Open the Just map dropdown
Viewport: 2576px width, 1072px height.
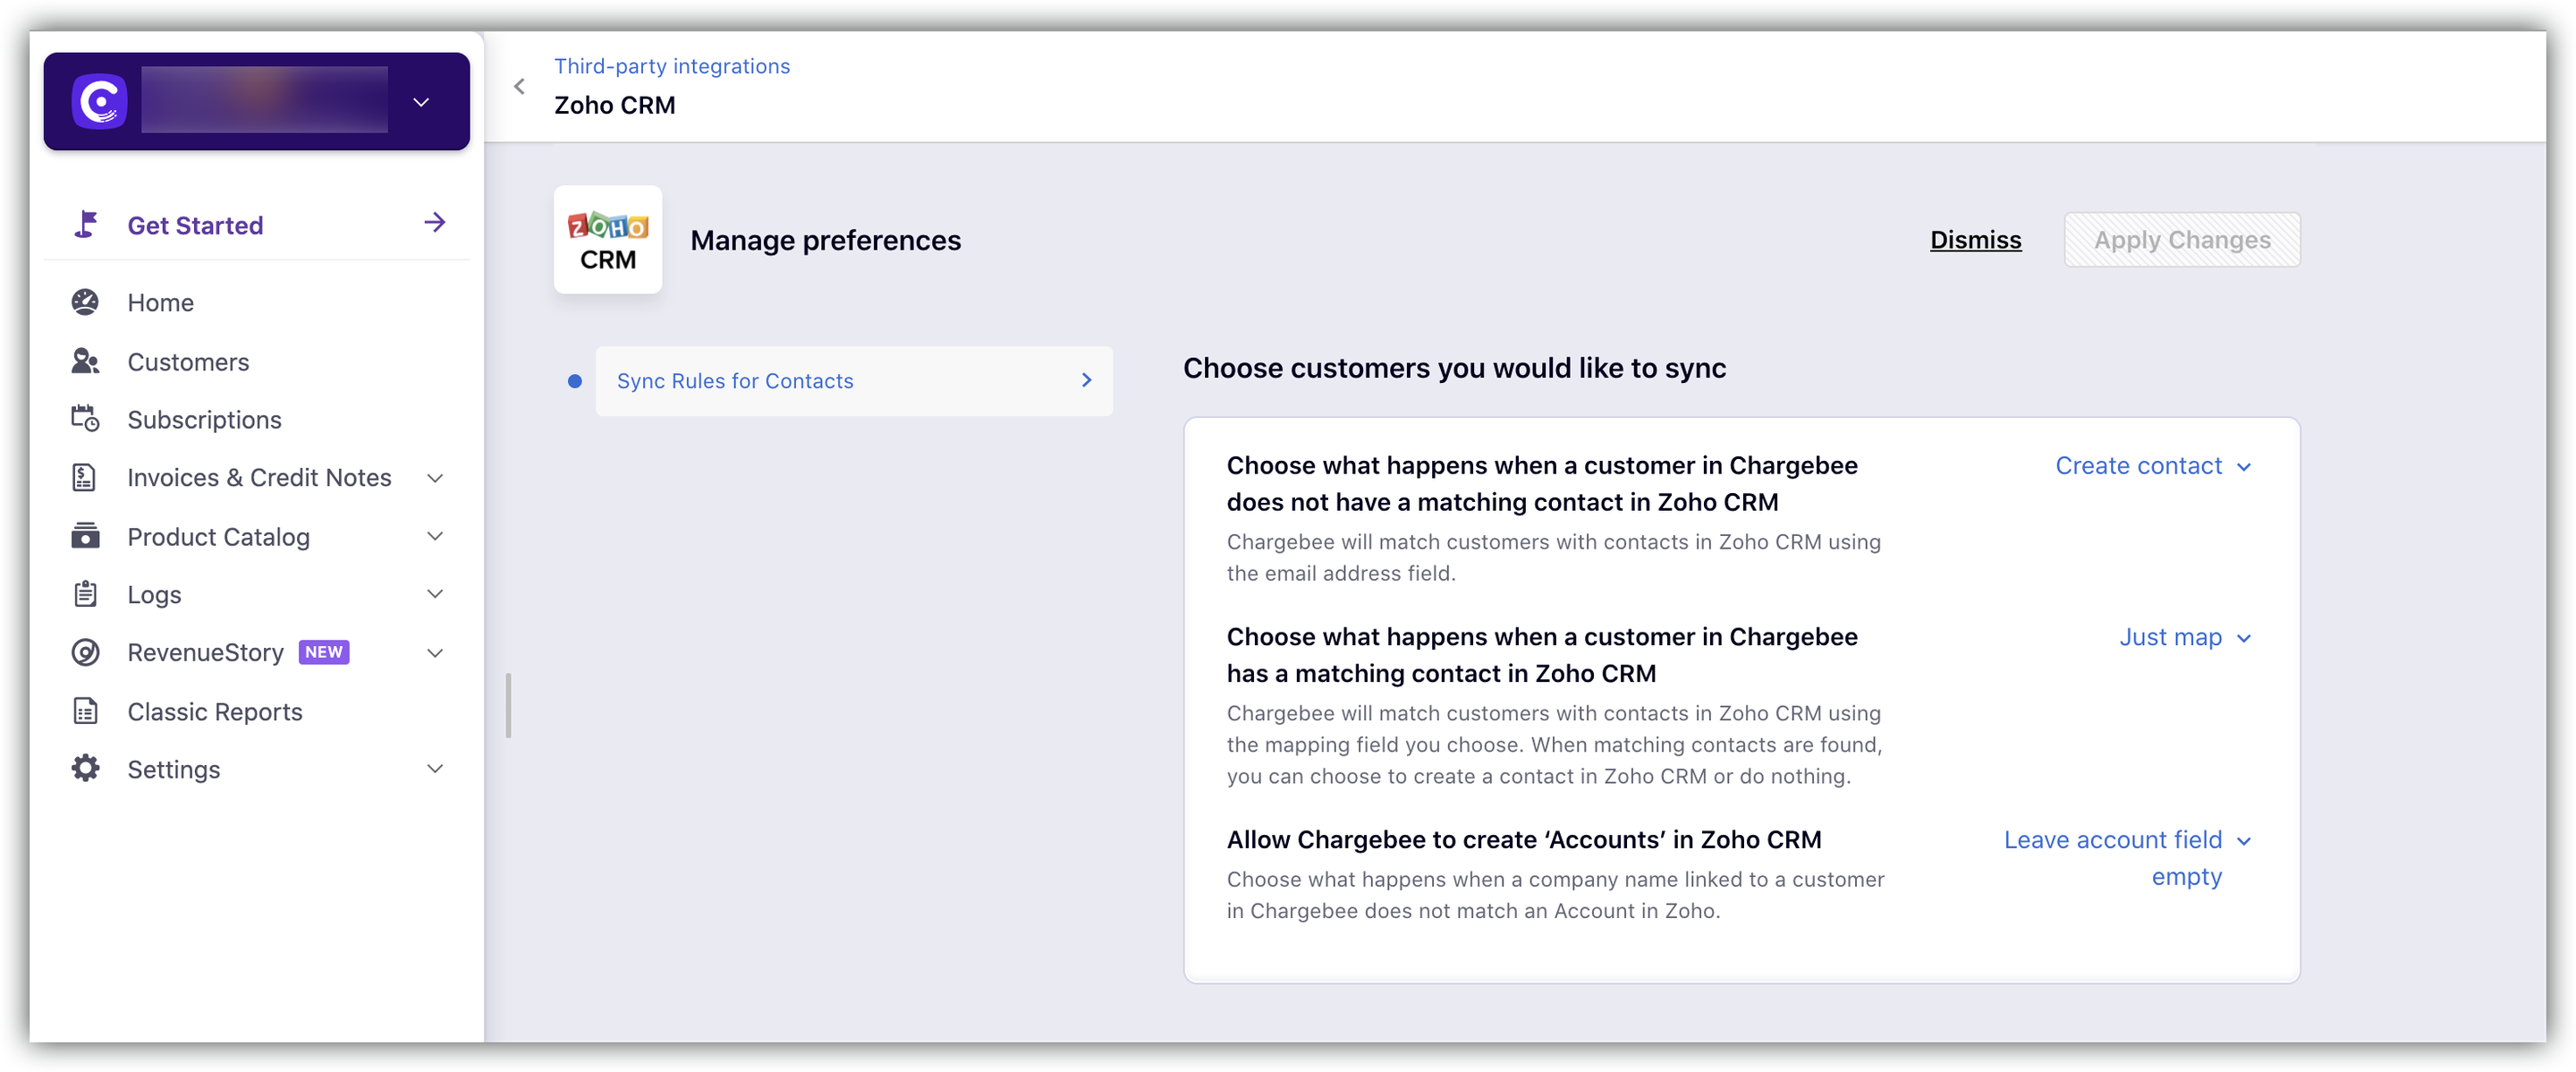click(2184, 638)
